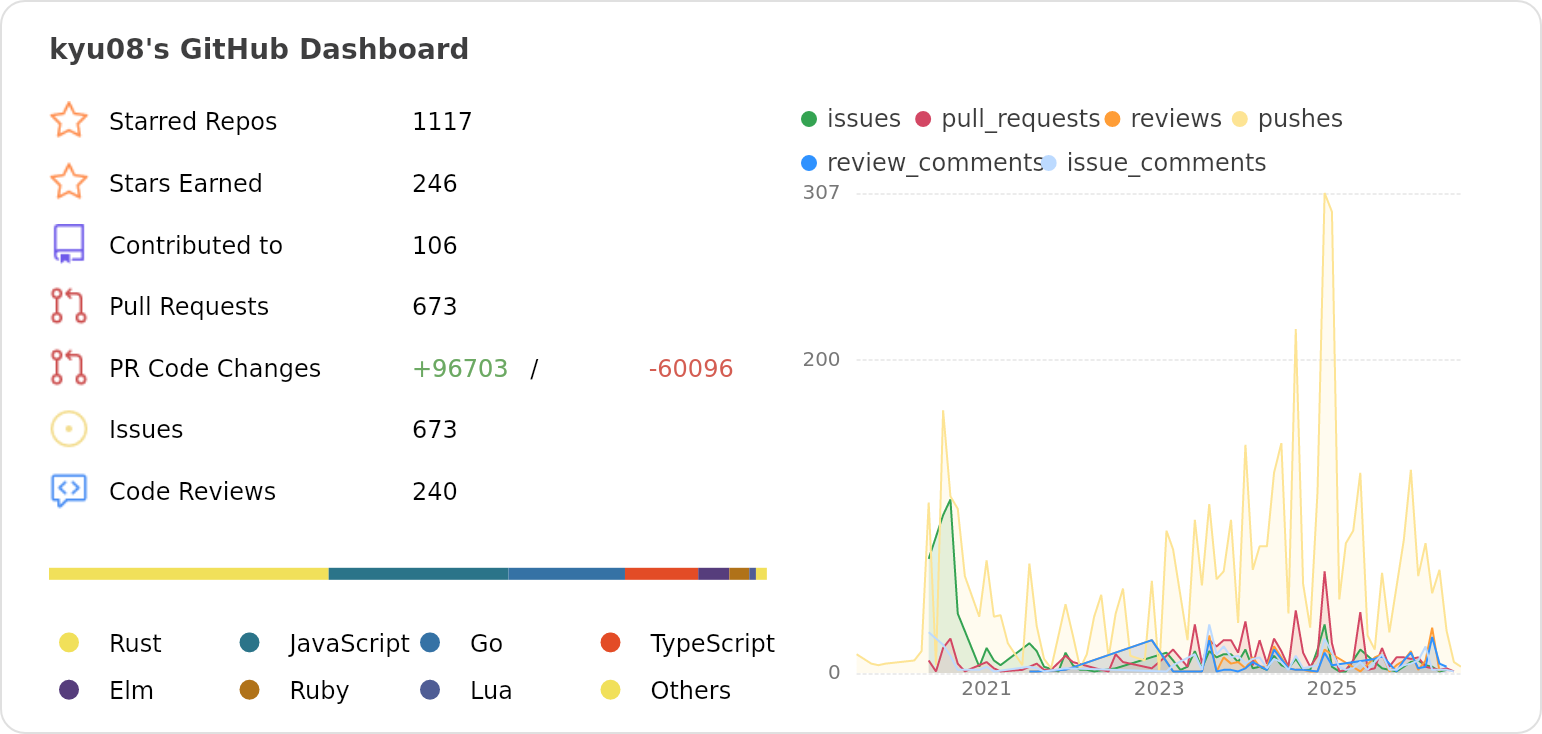Click the TypeScript legend color dot
Screen dimensions: 1542x734
611,642
